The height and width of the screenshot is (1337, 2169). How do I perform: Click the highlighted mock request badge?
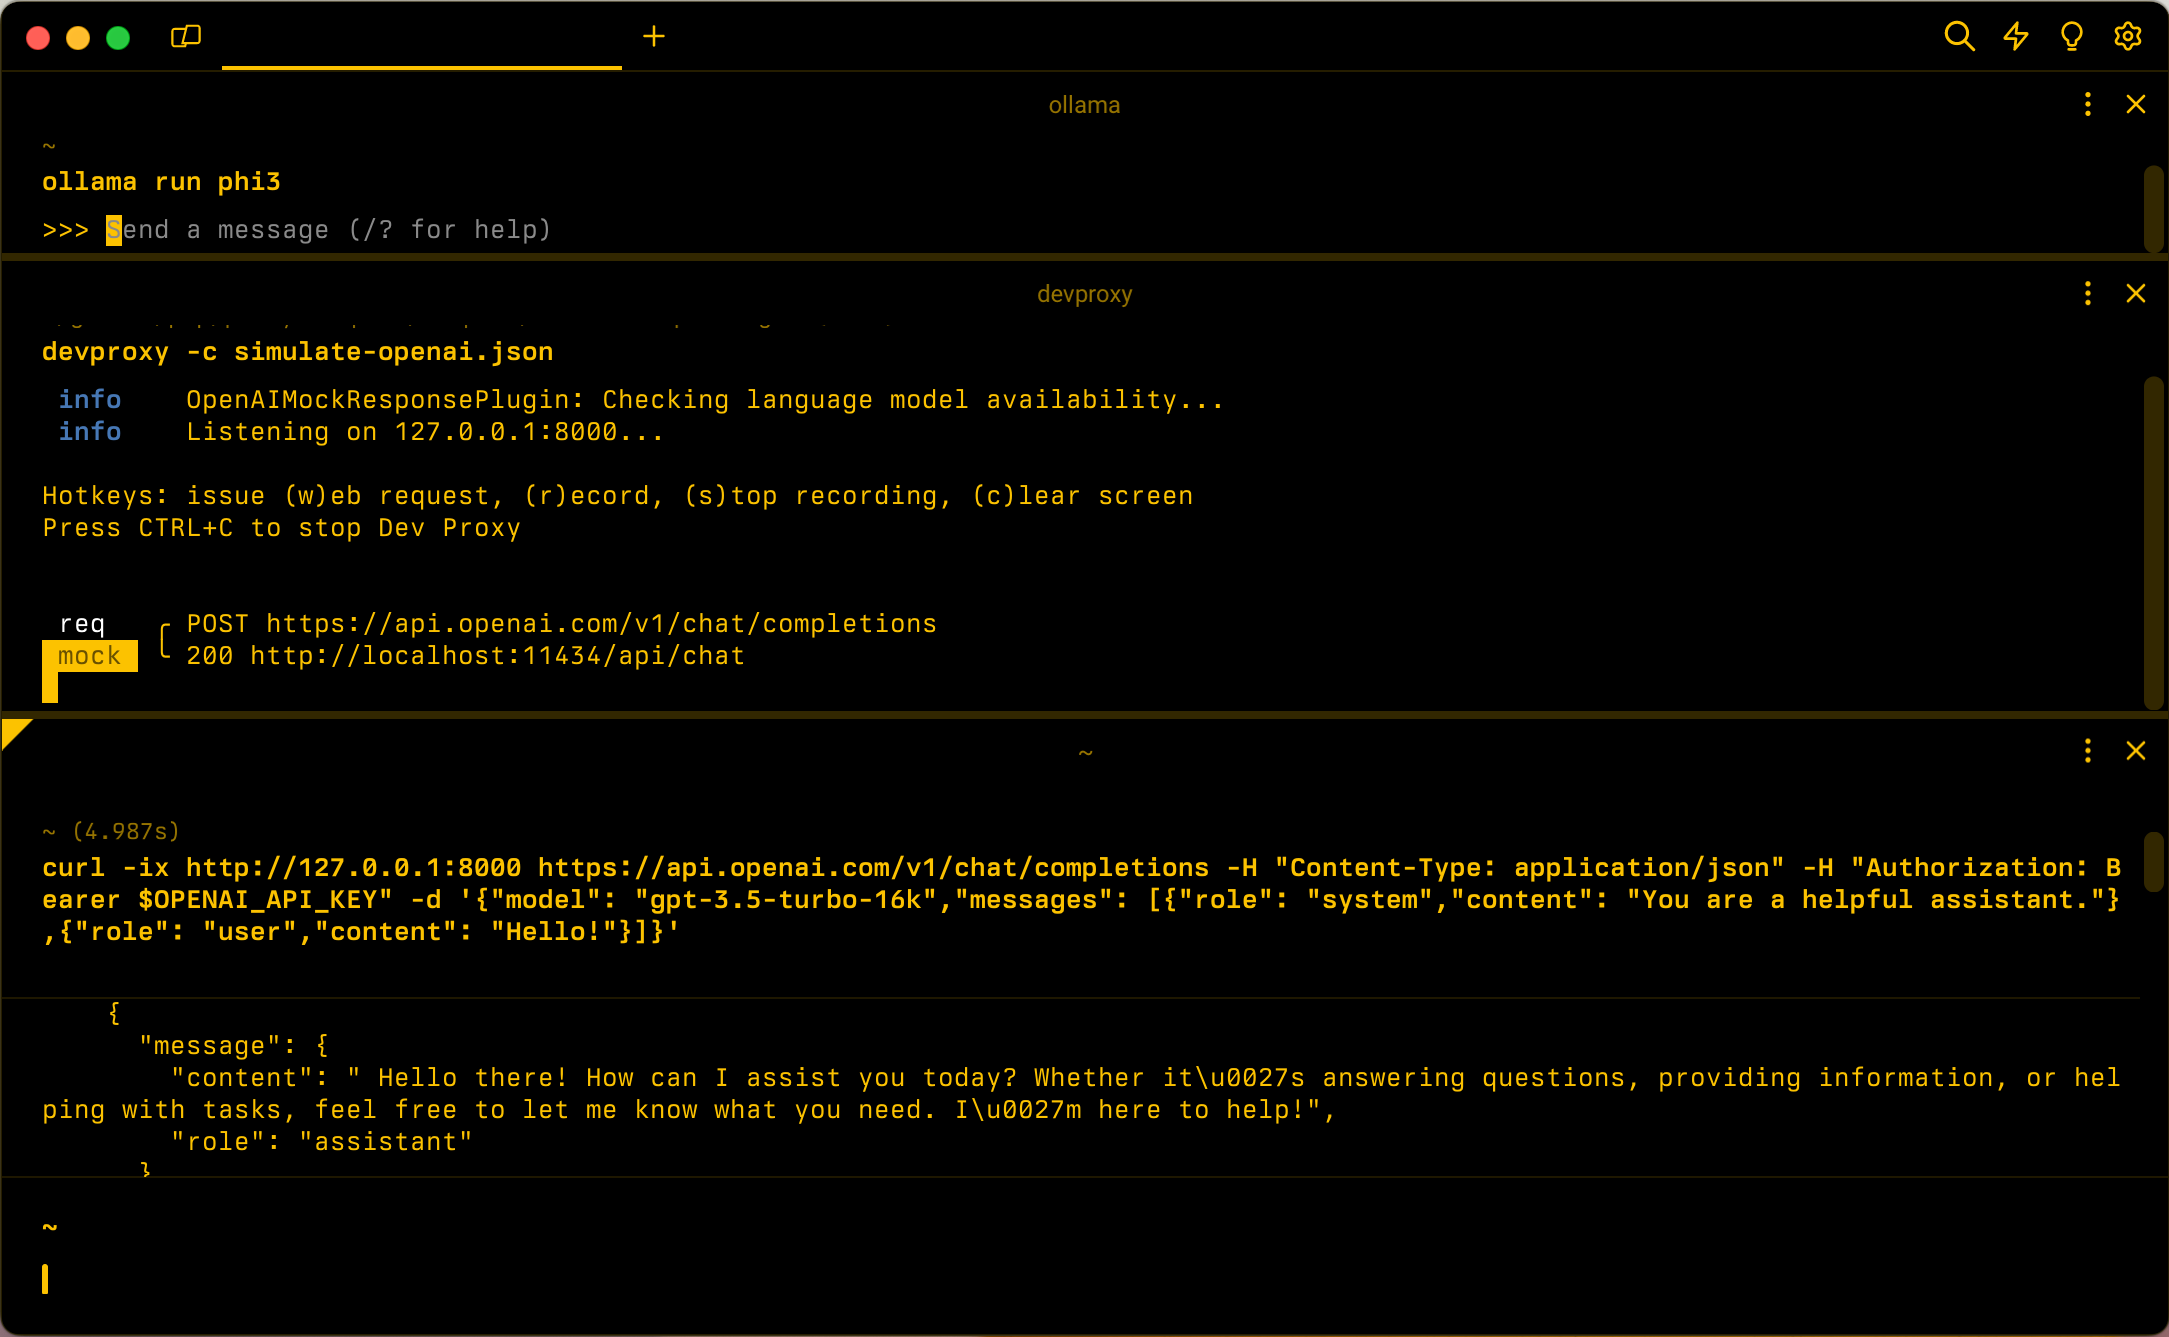click(x=90, y=655)
